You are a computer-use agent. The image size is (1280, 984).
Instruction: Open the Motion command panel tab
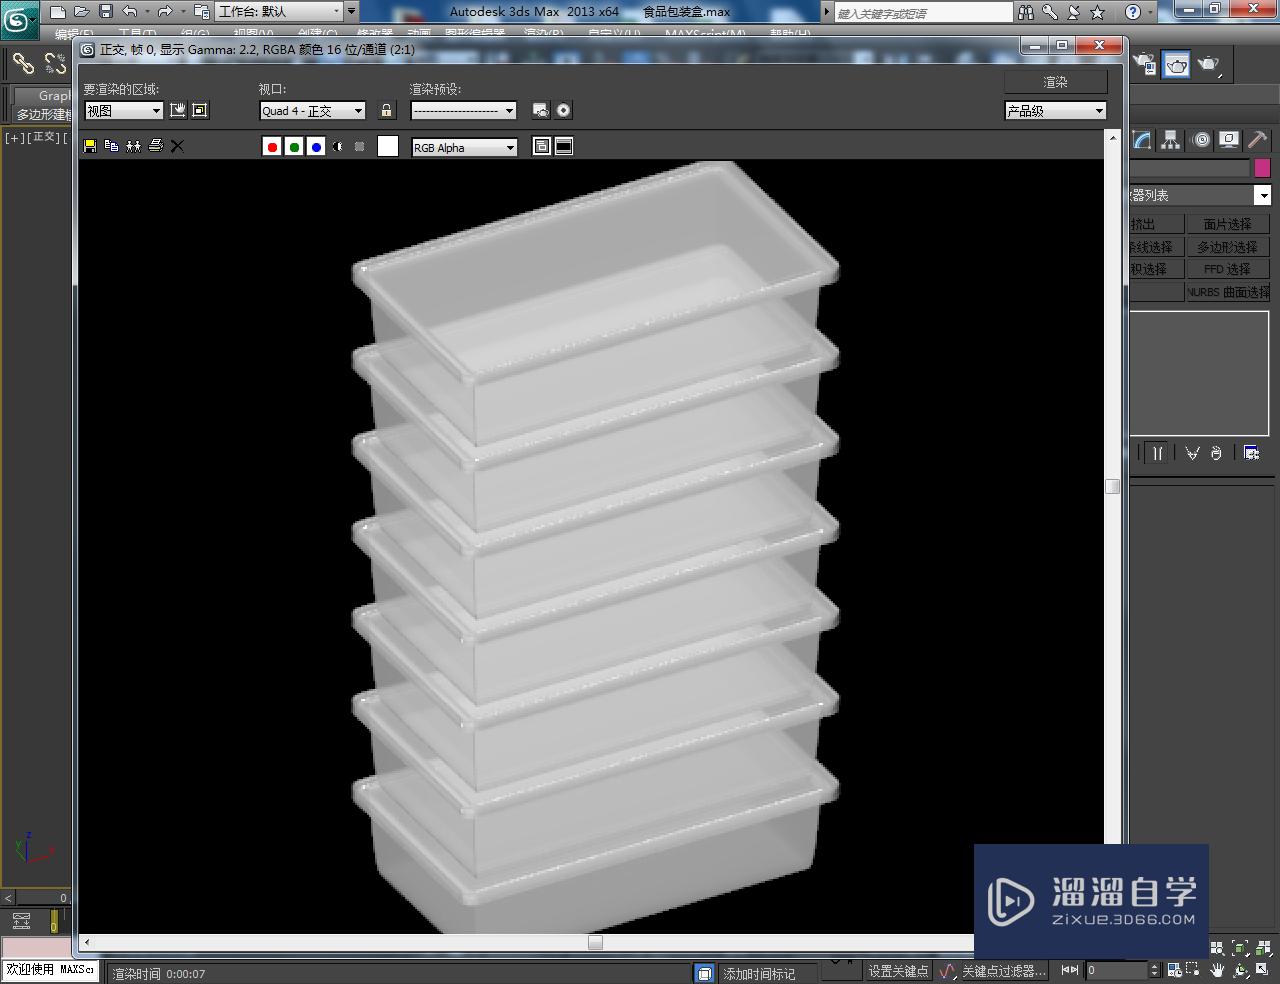coord(1201,141)
